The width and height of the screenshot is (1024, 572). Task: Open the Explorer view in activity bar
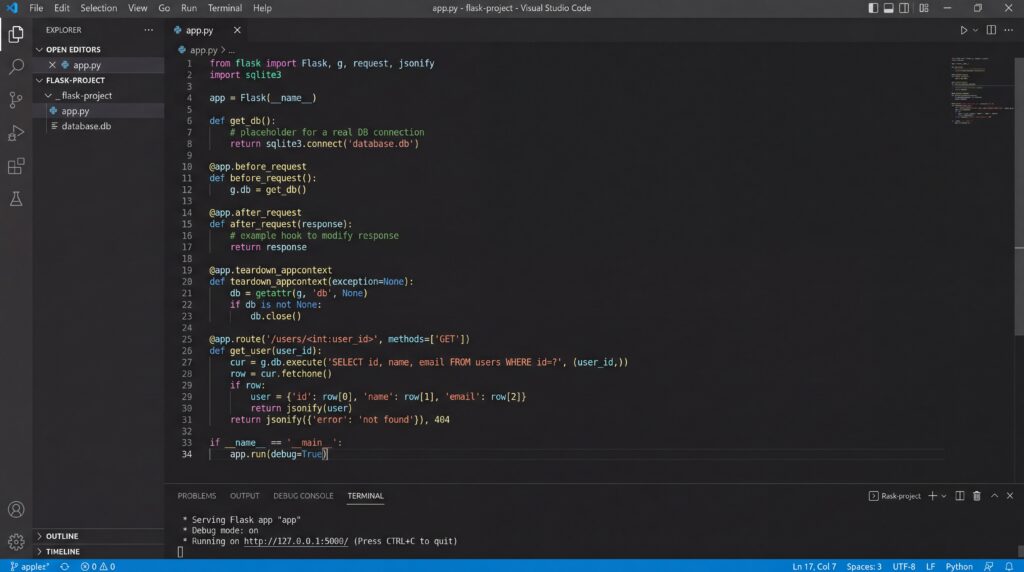16,34
